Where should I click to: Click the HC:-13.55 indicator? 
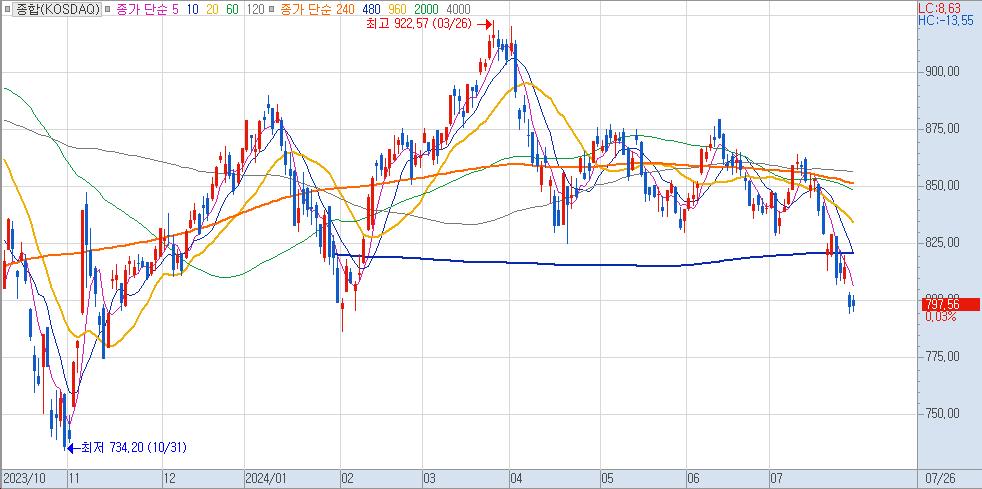946,20
